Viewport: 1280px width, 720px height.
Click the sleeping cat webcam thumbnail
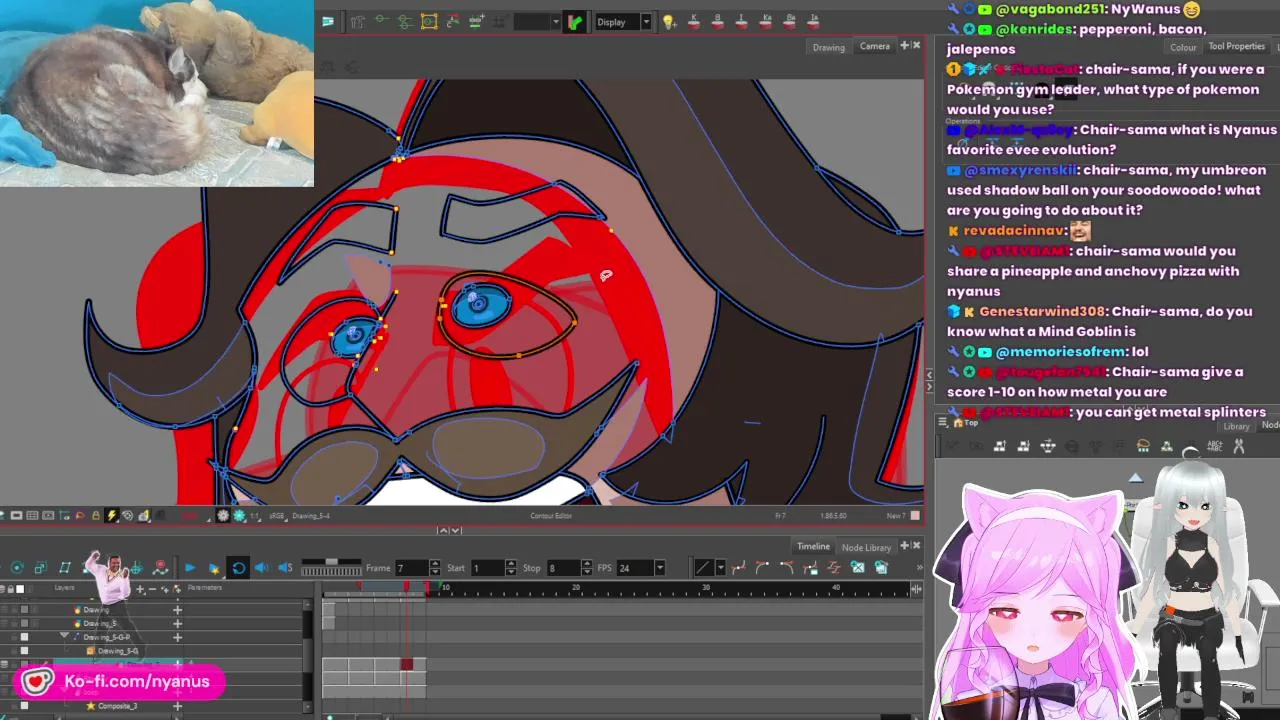coord(157,93)
